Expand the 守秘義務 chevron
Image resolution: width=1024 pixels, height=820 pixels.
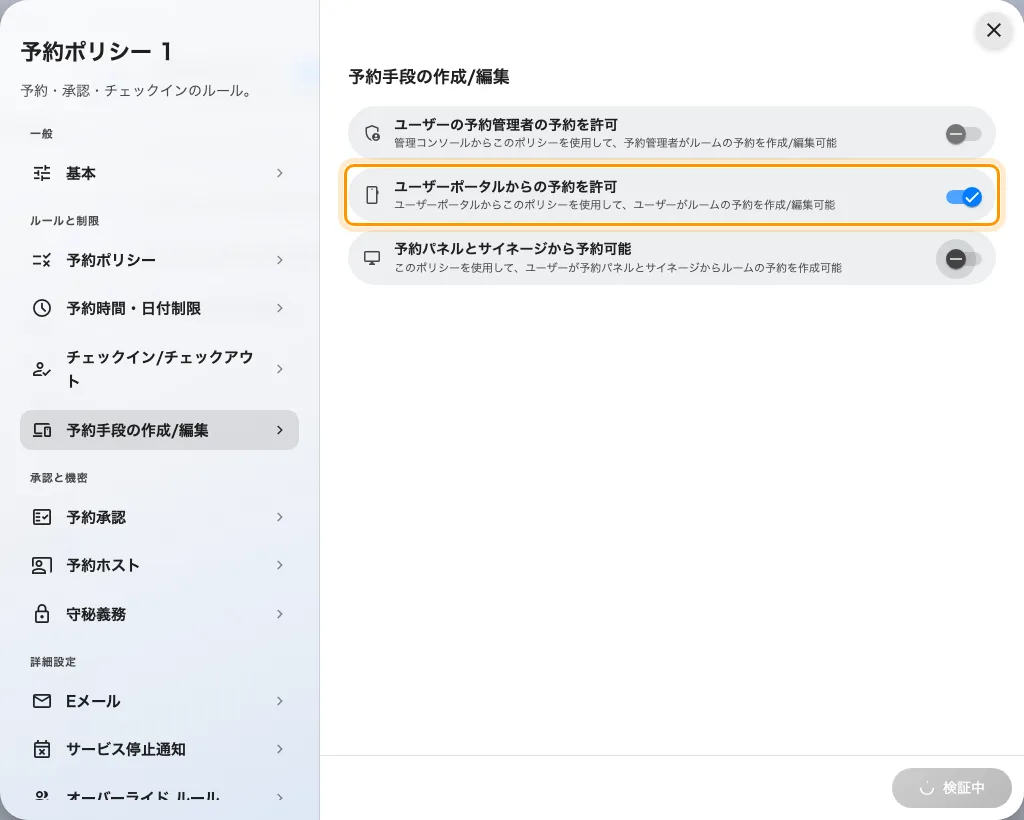pyautogui.click(x=280, y=614)
